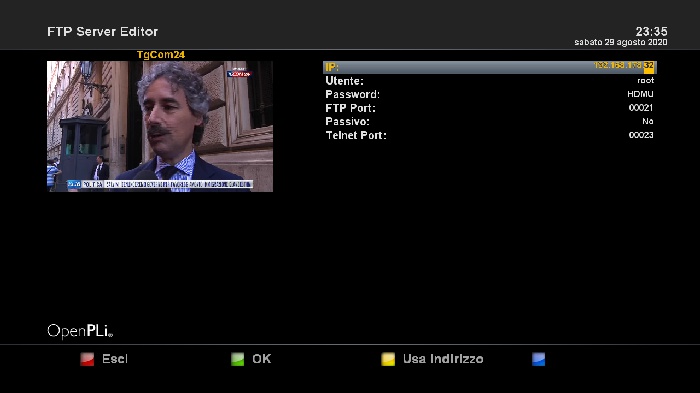Viewport: 700px width, 393px height.
Task: Edit the 00021 FTP port value
Action: point(641,108)
